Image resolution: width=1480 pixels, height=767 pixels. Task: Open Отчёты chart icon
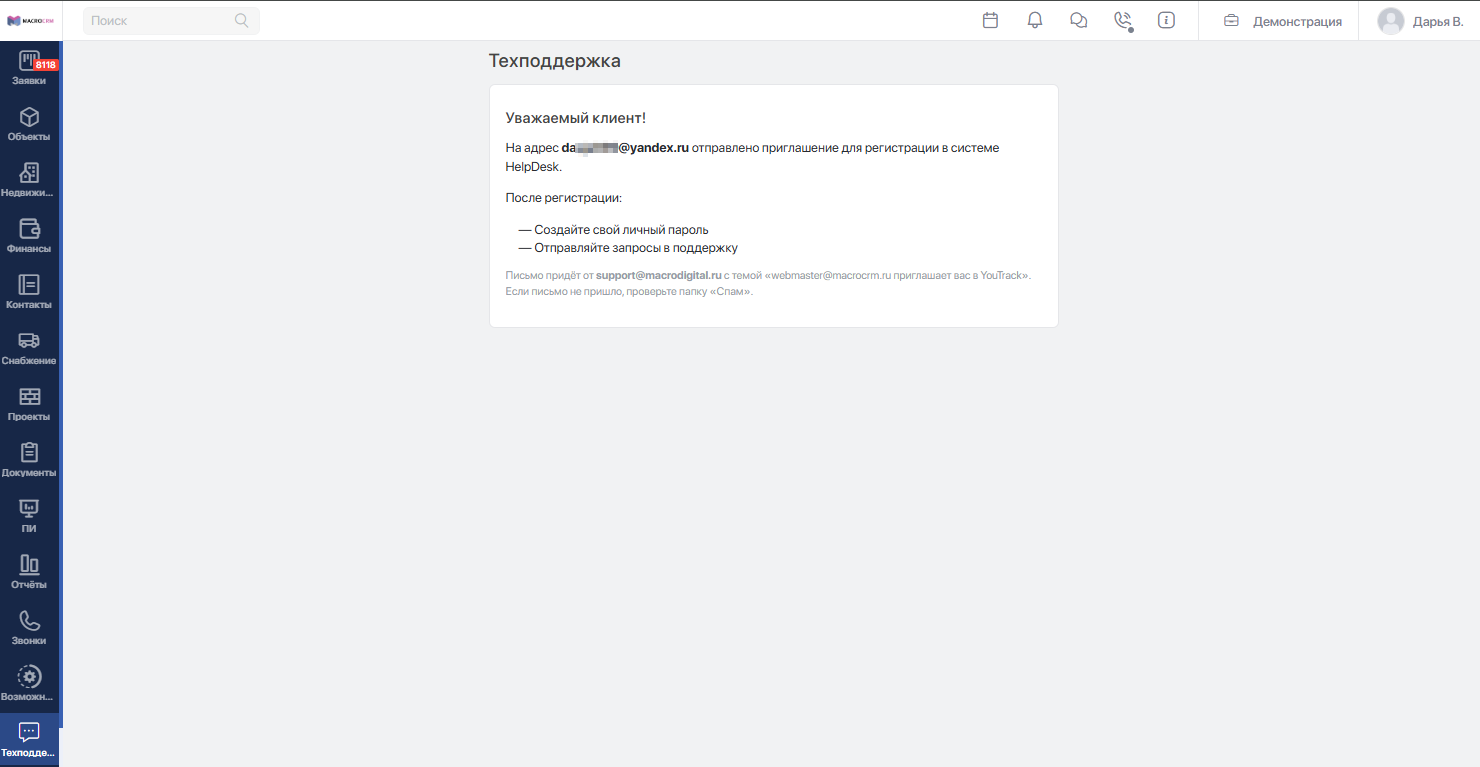coord(29,573)
